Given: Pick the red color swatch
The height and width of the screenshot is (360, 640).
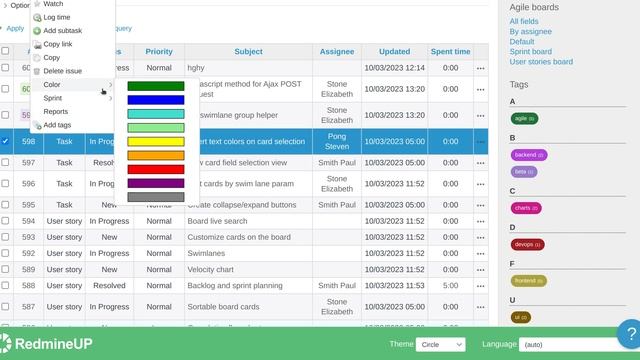Looking at the screenshot, I should [156, 169].
